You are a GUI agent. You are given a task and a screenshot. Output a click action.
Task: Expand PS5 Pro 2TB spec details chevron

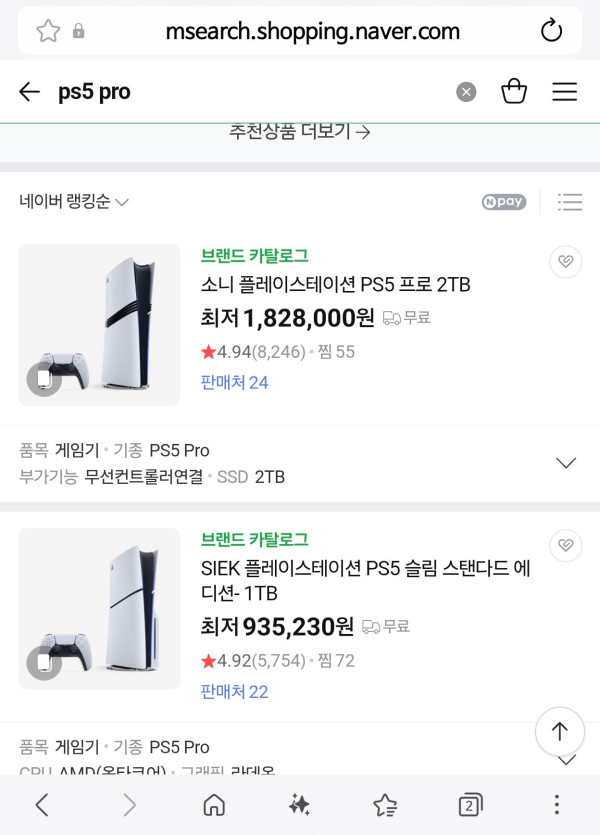coord(566,463)
